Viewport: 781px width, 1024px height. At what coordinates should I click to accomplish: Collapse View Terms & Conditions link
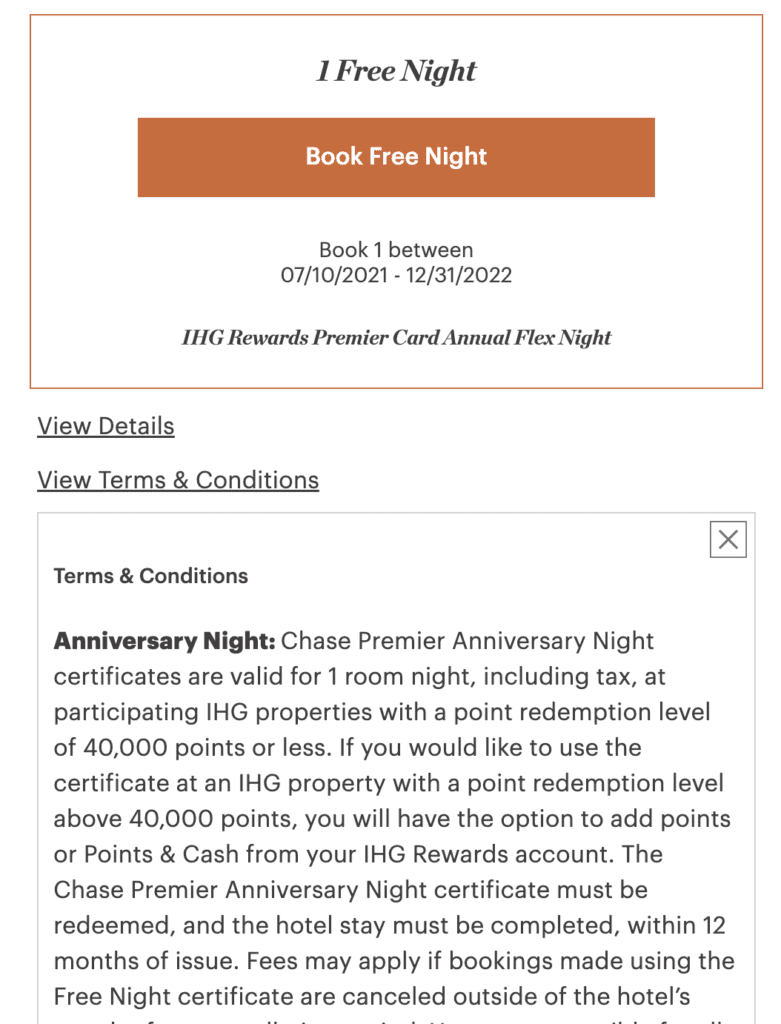click(178, 480)
